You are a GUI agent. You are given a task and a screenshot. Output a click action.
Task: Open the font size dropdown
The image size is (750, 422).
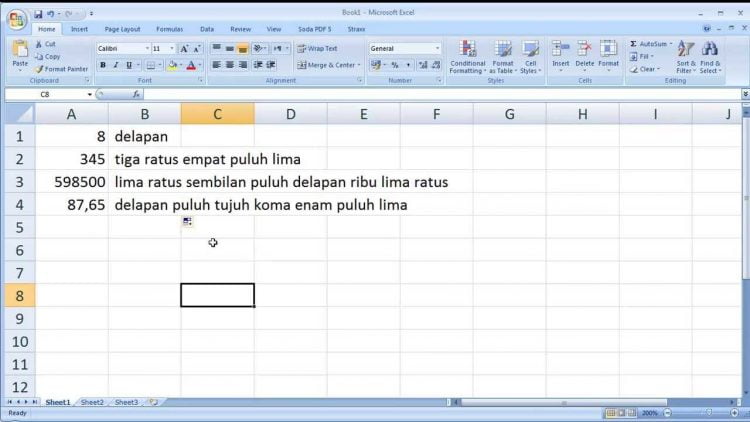172,48
